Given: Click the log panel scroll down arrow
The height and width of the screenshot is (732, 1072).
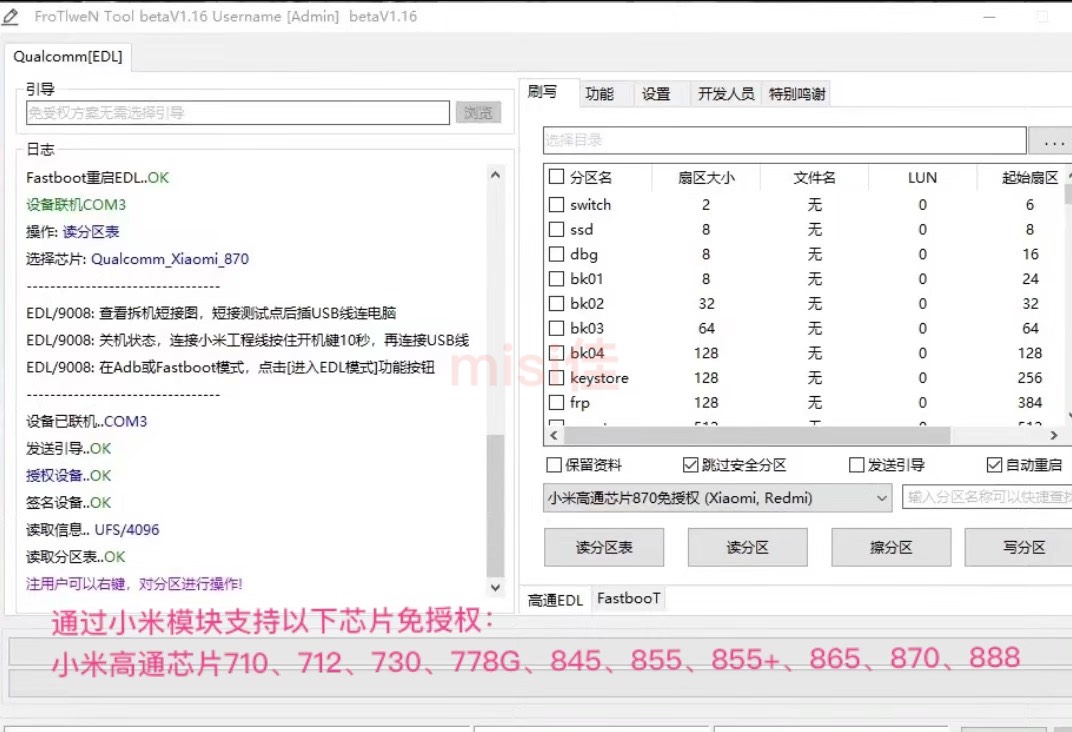Looking at the screenshot, I should pos(495,587).
